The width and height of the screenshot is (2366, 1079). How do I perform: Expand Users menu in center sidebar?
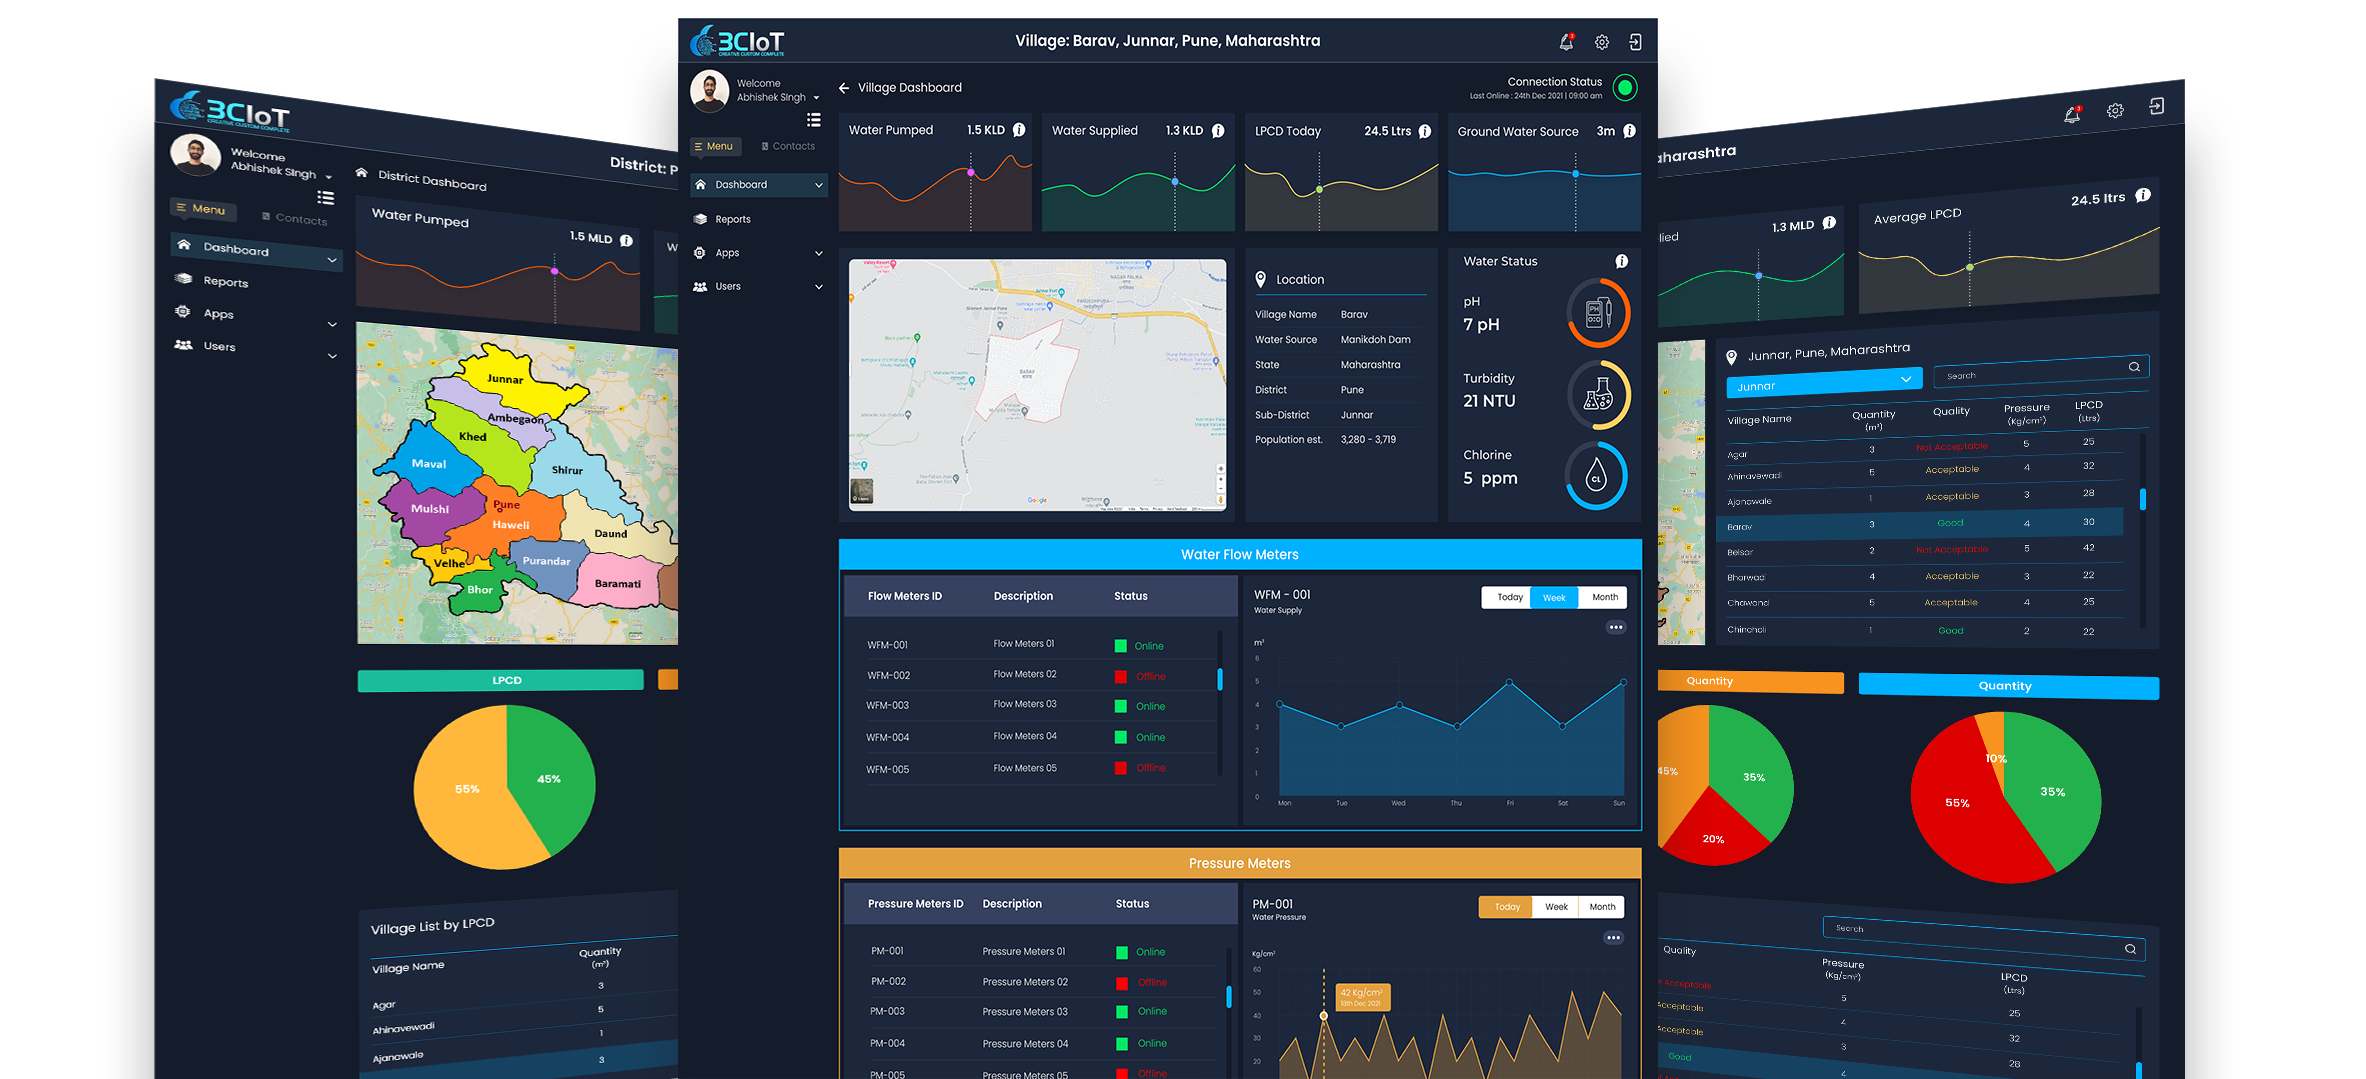(819, 287)
